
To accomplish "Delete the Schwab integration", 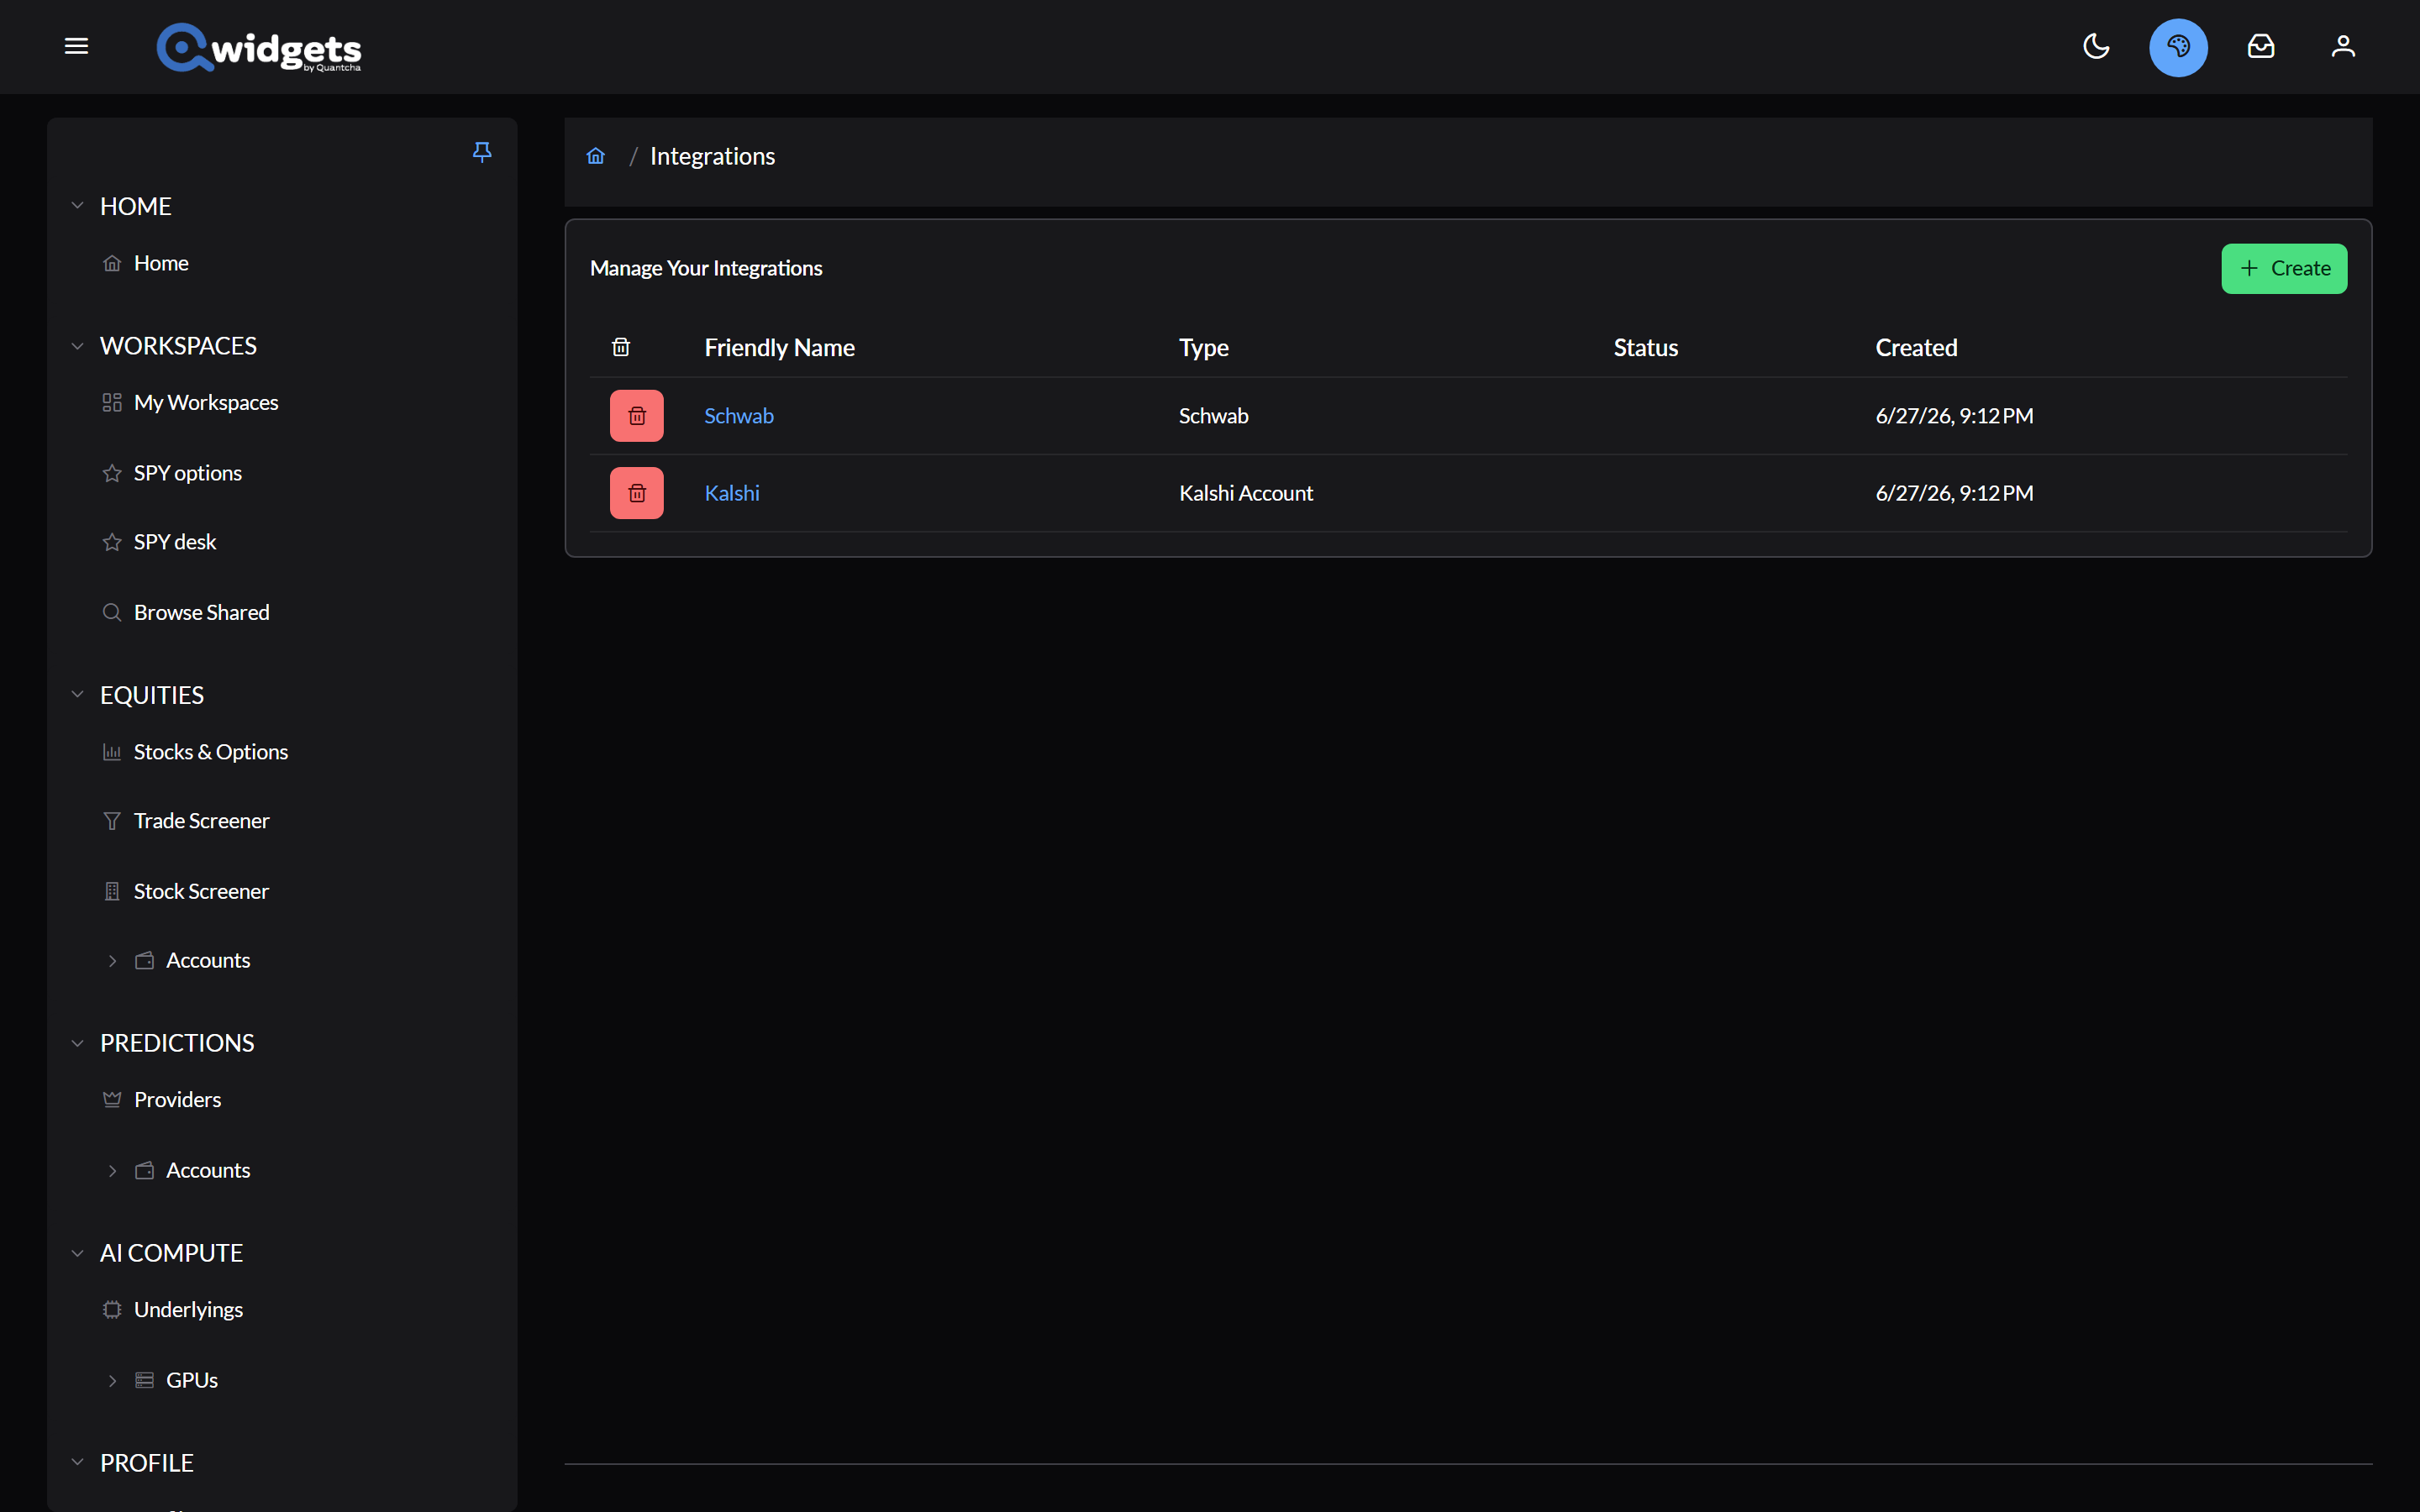I will (637, 416).
